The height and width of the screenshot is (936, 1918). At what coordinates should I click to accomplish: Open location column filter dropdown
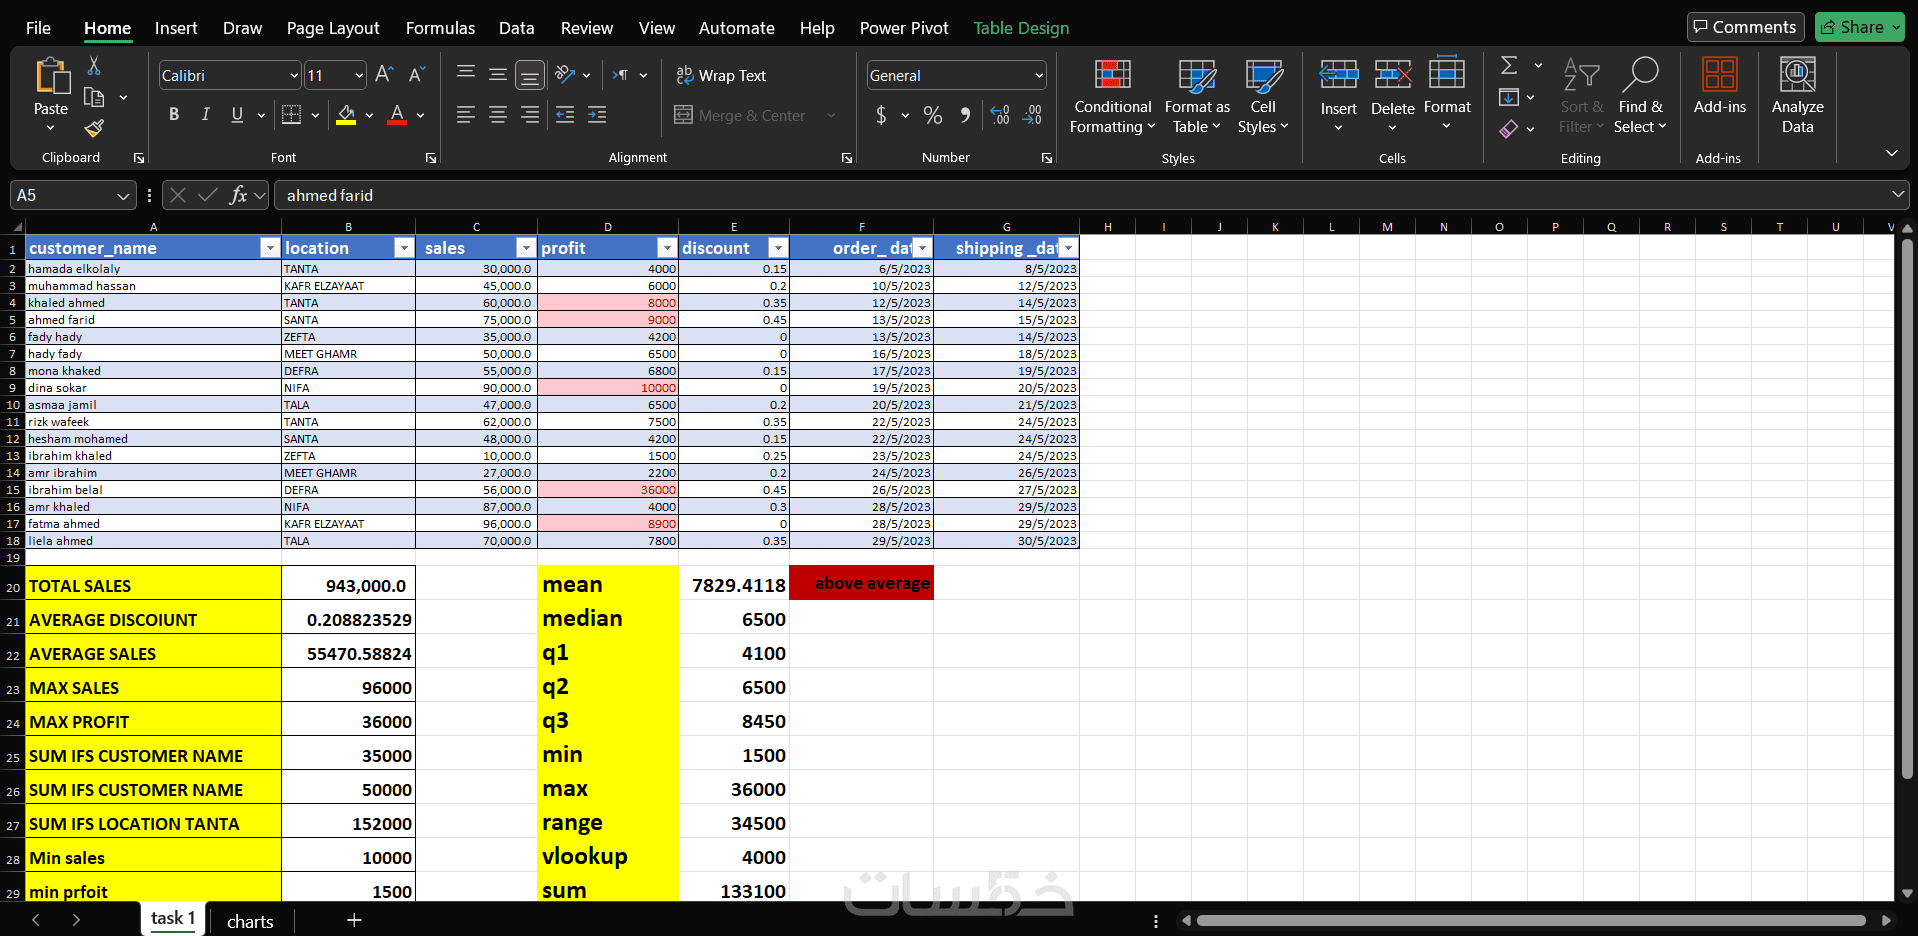coord(404,248)
